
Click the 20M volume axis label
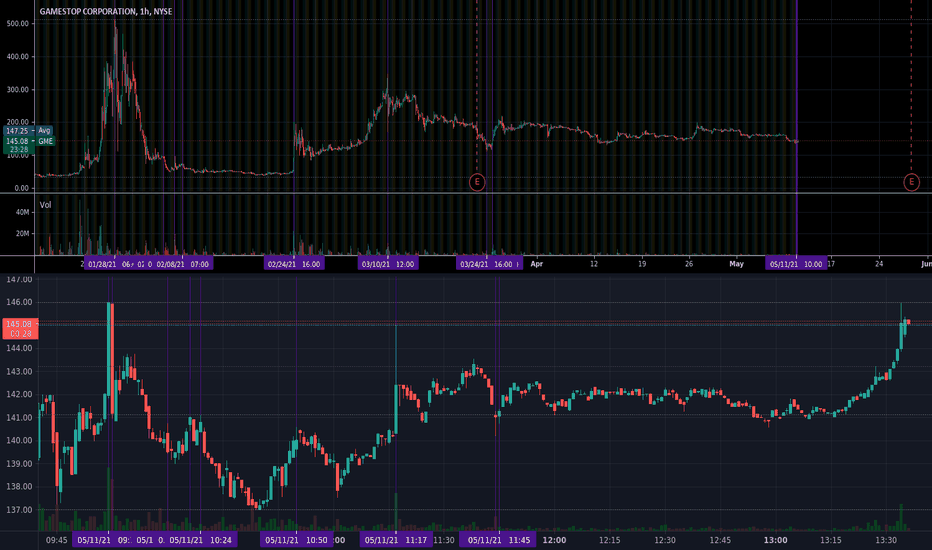click(23, 234)
